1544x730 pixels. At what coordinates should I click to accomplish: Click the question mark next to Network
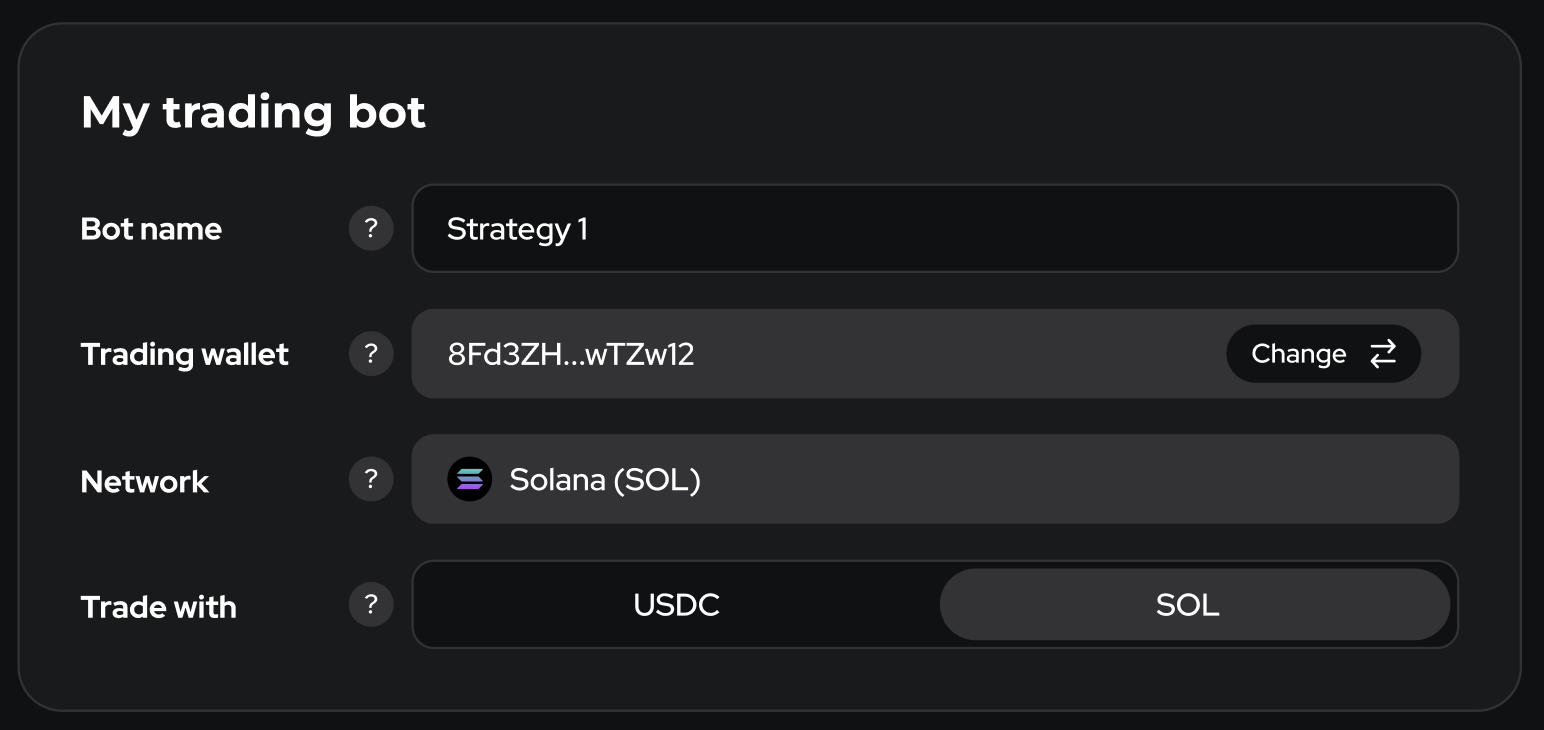371,480
